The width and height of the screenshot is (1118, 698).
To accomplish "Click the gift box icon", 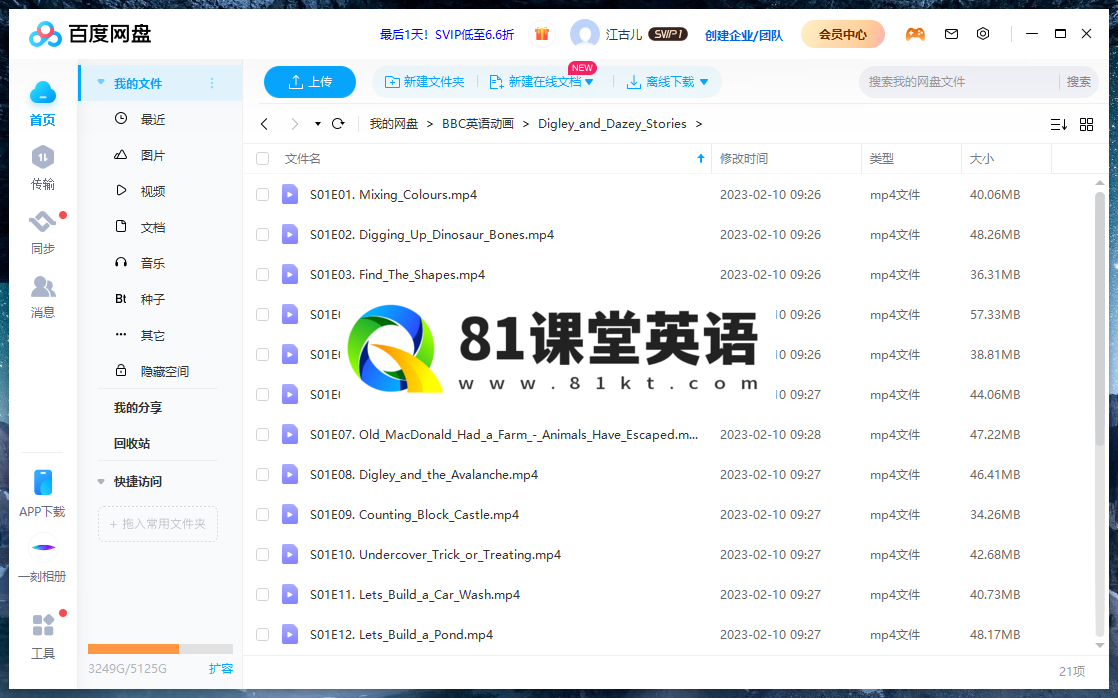I will [x=542, y=34].
